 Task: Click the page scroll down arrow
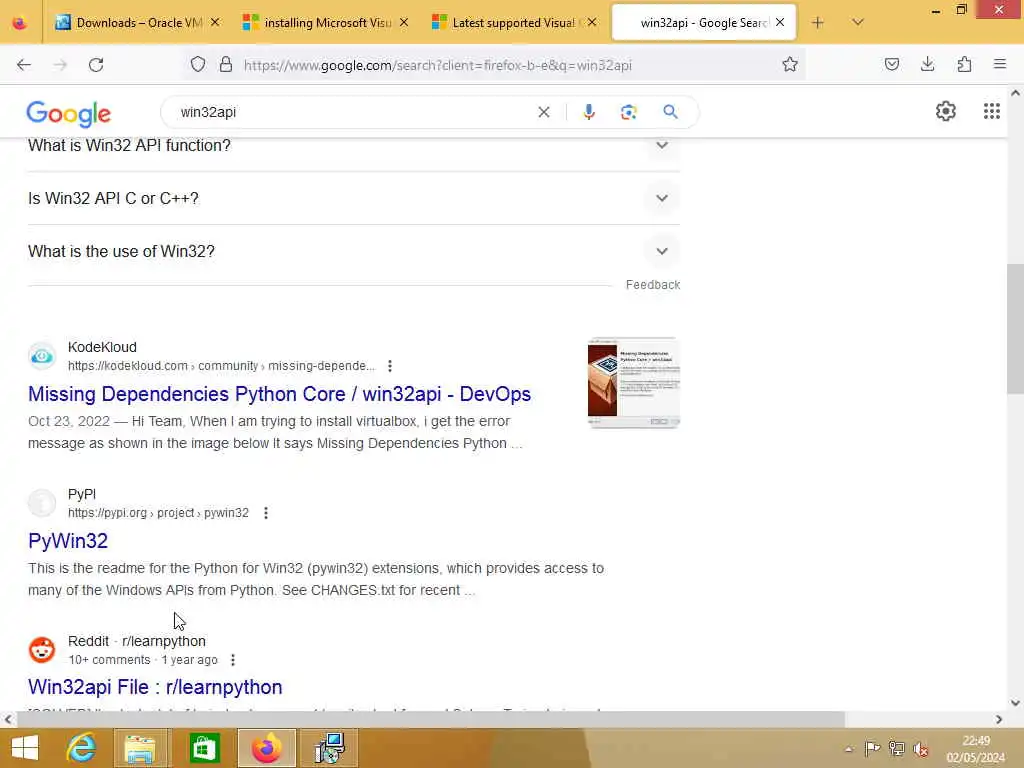click(x=1015, y=703)
